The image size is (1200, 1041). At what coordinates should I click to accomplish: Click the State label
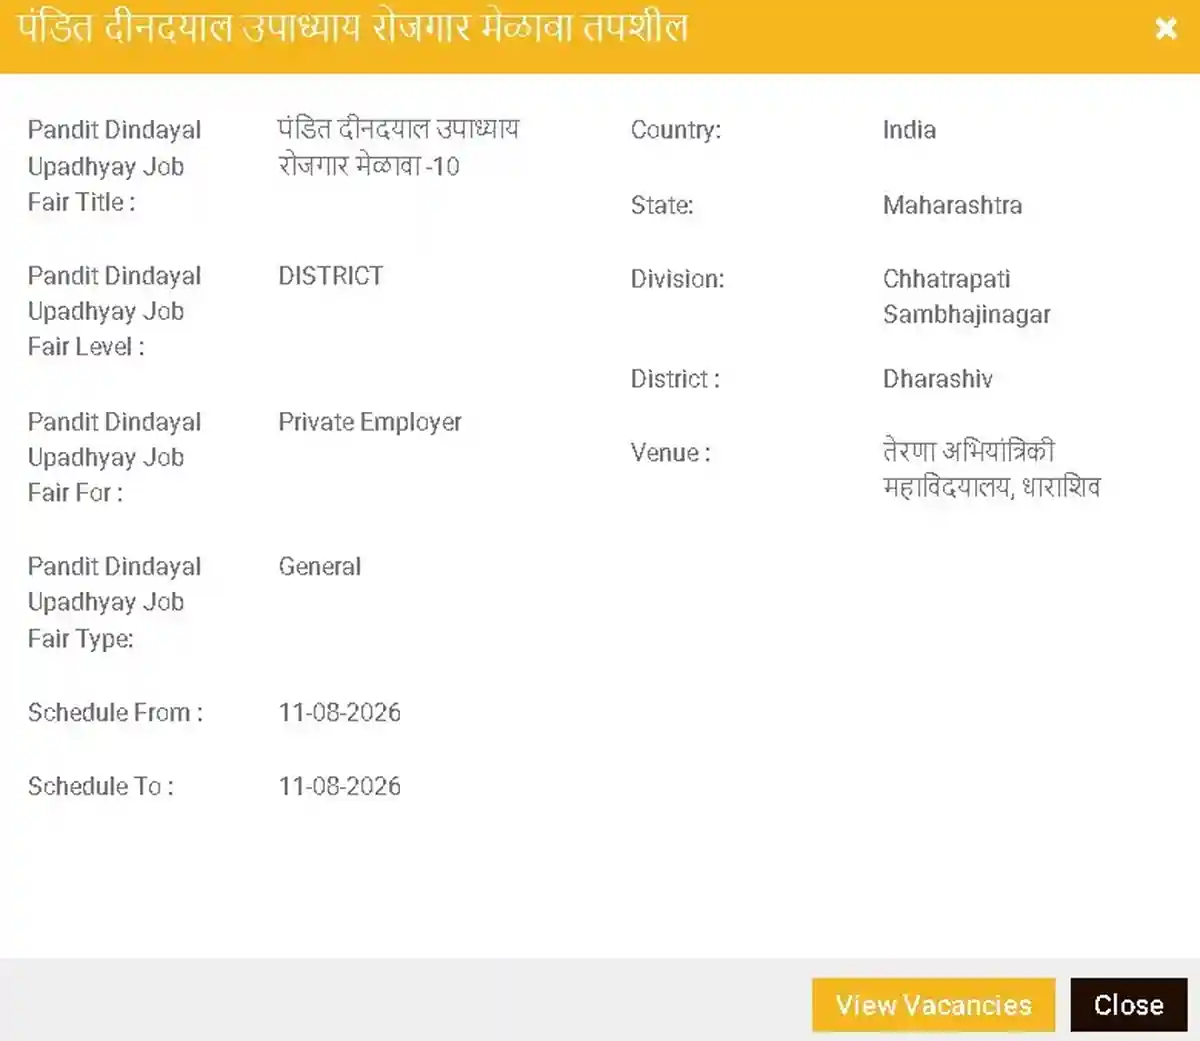pos(661,206)
